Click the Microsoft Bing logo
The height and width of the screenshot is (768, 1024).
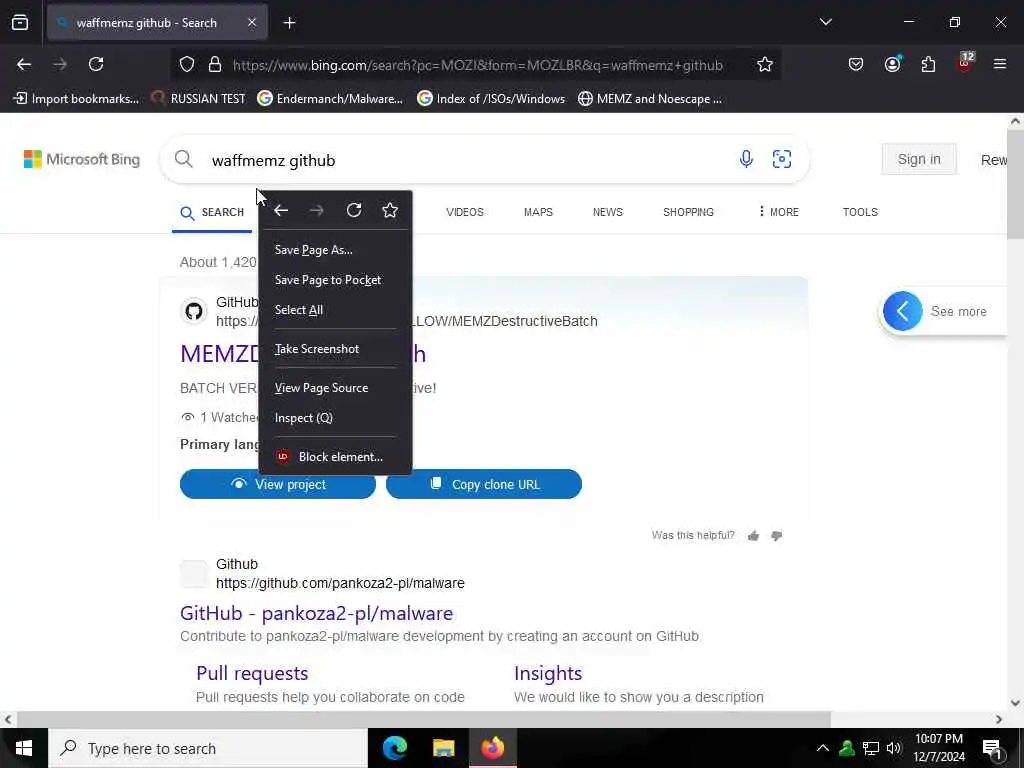coord(82,159)
